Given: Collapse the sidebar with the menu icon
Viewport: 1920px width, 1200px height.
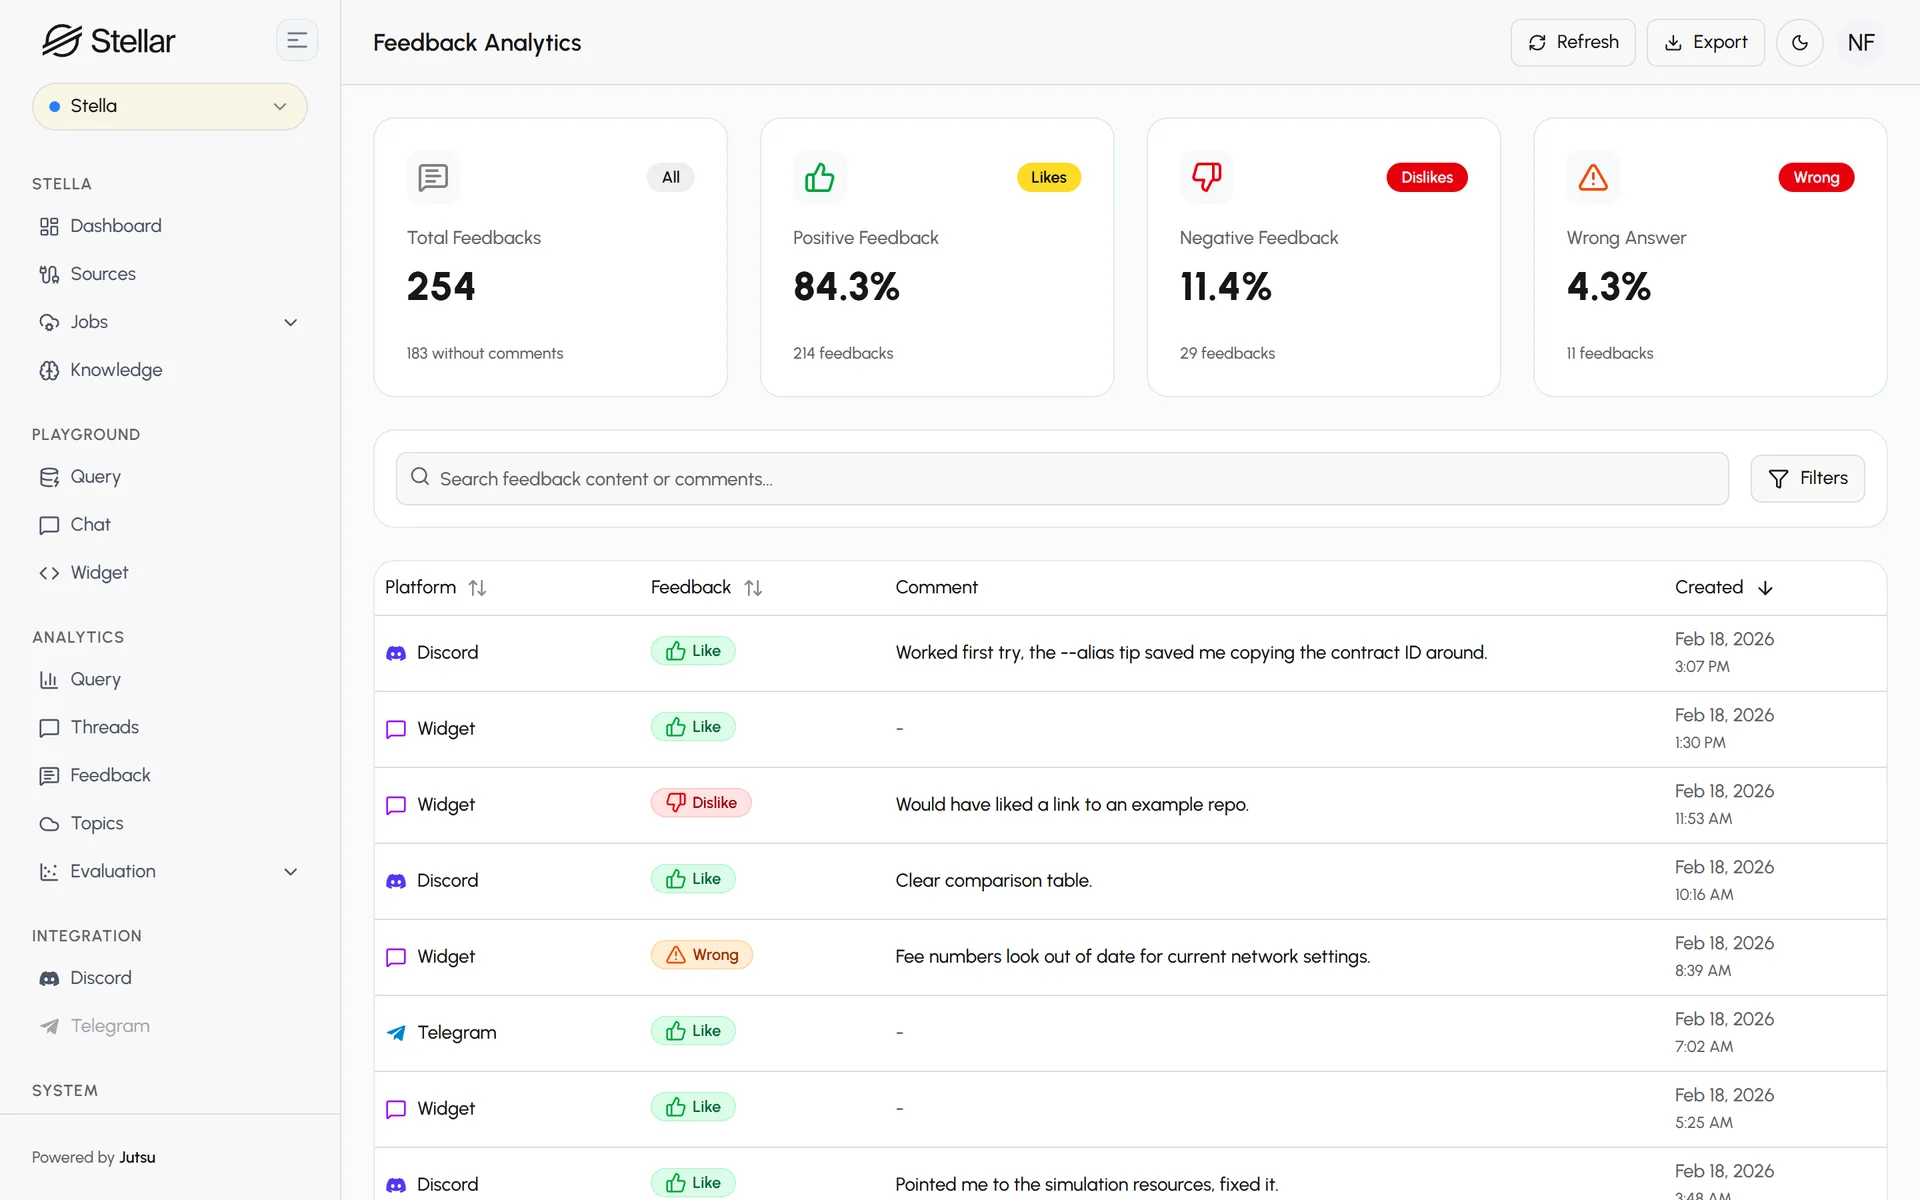Looking at the screenshot, I should click(x=297, y=41).
